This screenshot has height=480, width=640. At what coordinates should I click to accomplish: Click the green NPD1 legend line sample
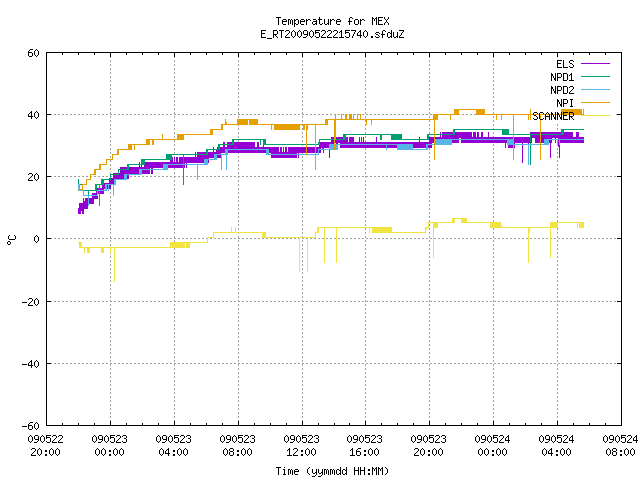click(x=595, y=77)
